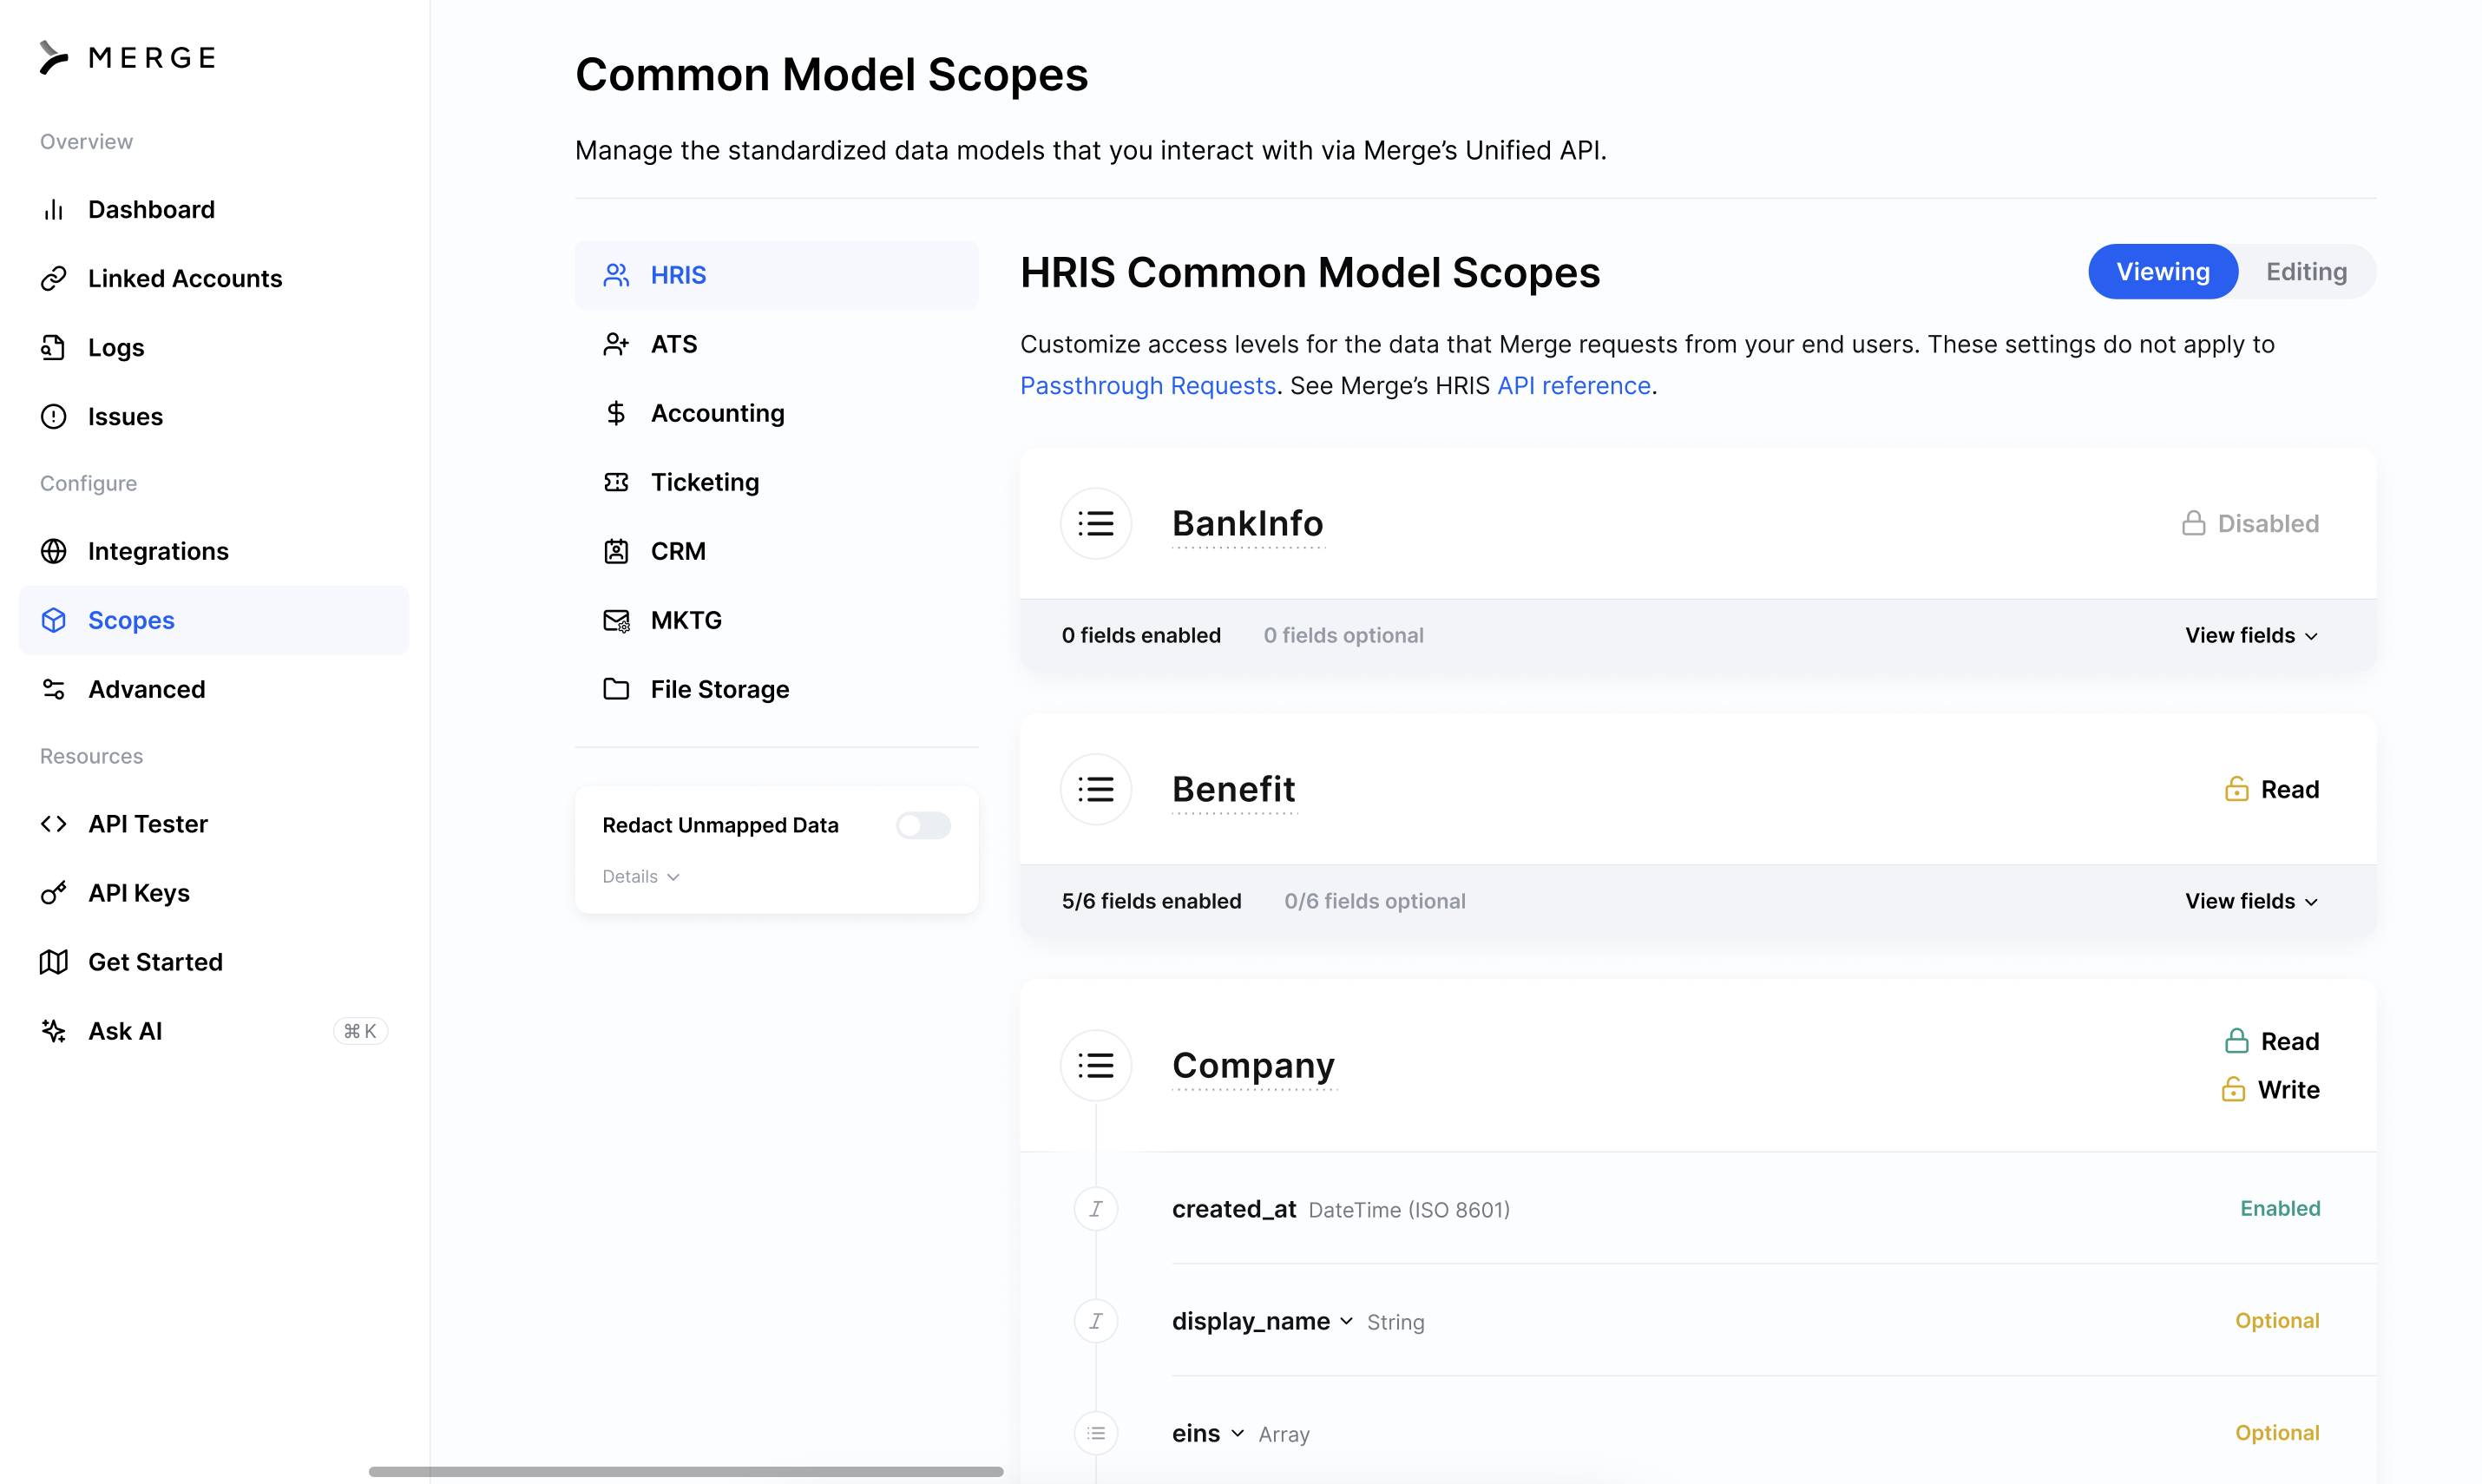The height and width of the screenshot is (1484, 2482).
Task: Click the Merge logo icon
Action: pos(54,57)
